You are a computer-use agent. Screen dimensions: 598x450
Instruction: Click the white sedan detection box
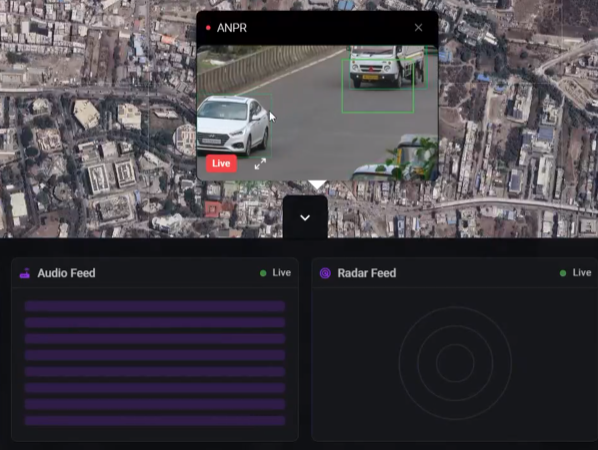[234, 126]
